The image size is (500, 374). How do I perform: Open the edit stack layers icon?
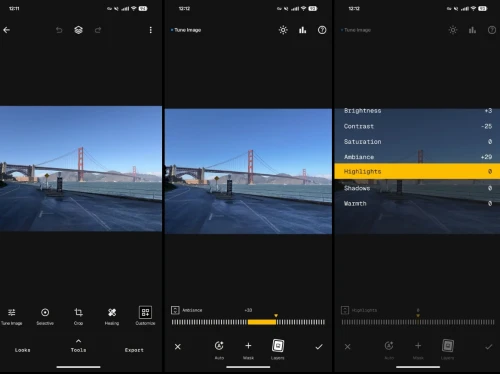pyautogui.click(x=78, y=30)
